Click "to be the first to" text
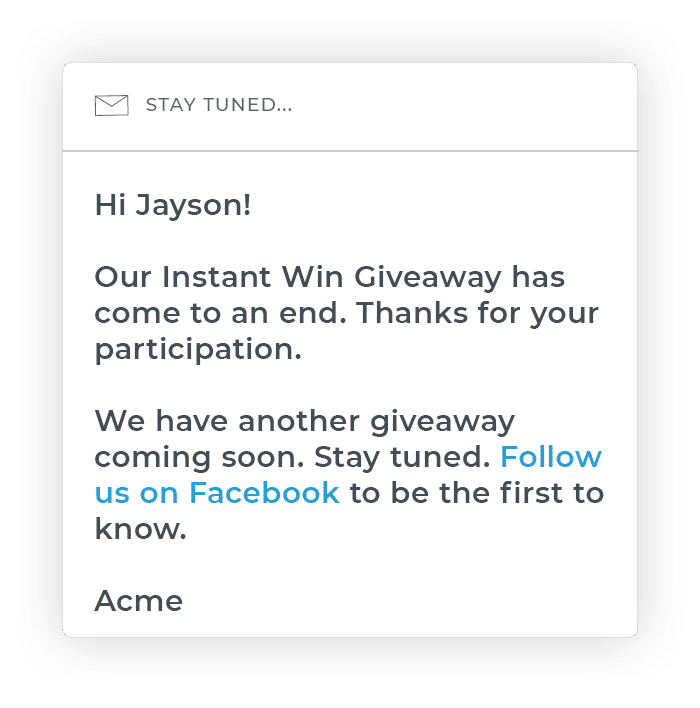 coord(476,493)
